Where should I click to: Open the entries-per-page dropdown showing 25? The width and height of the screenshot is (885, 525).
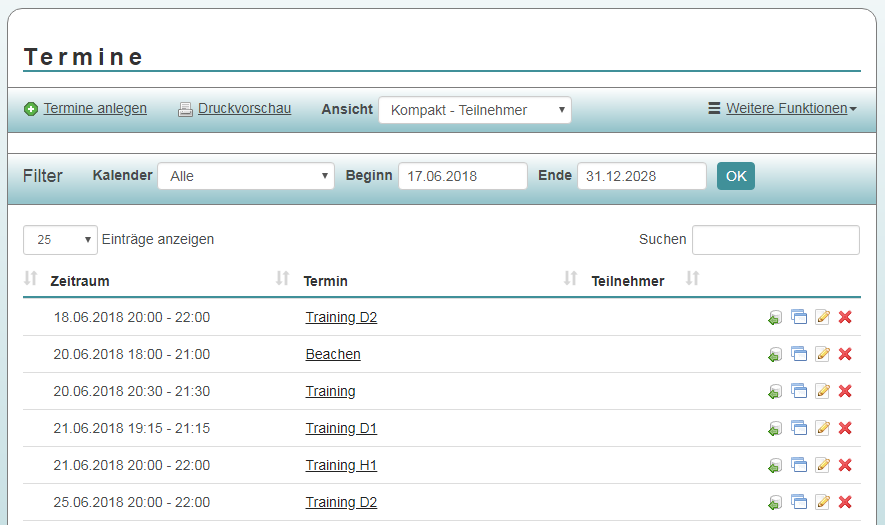(60, 240)
